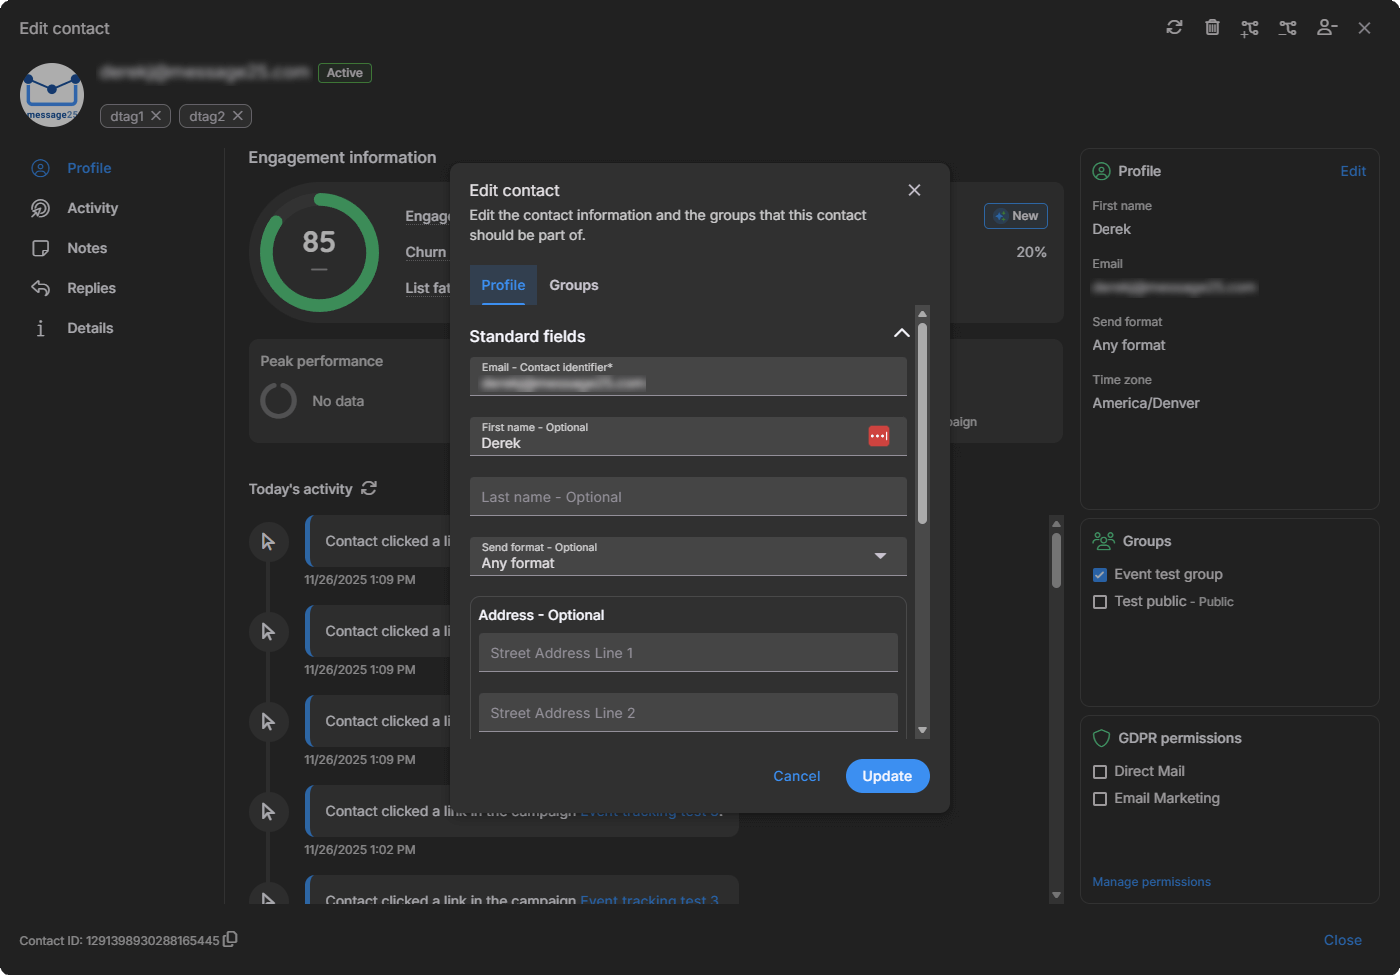Copy the Contact ID
This screenshot has width=1400, height=975.
click(x=231, y=940)
